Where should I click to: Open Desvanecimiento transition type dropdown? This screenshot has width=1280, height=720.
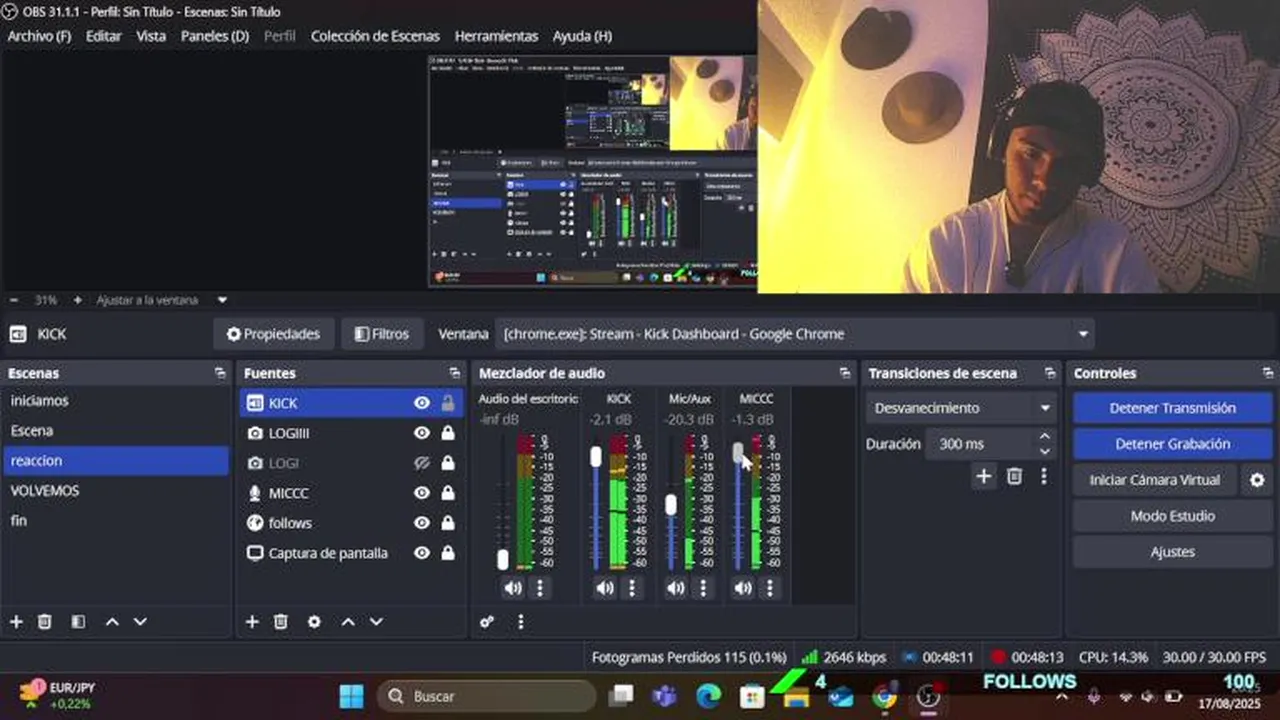(x=961, y=408)
